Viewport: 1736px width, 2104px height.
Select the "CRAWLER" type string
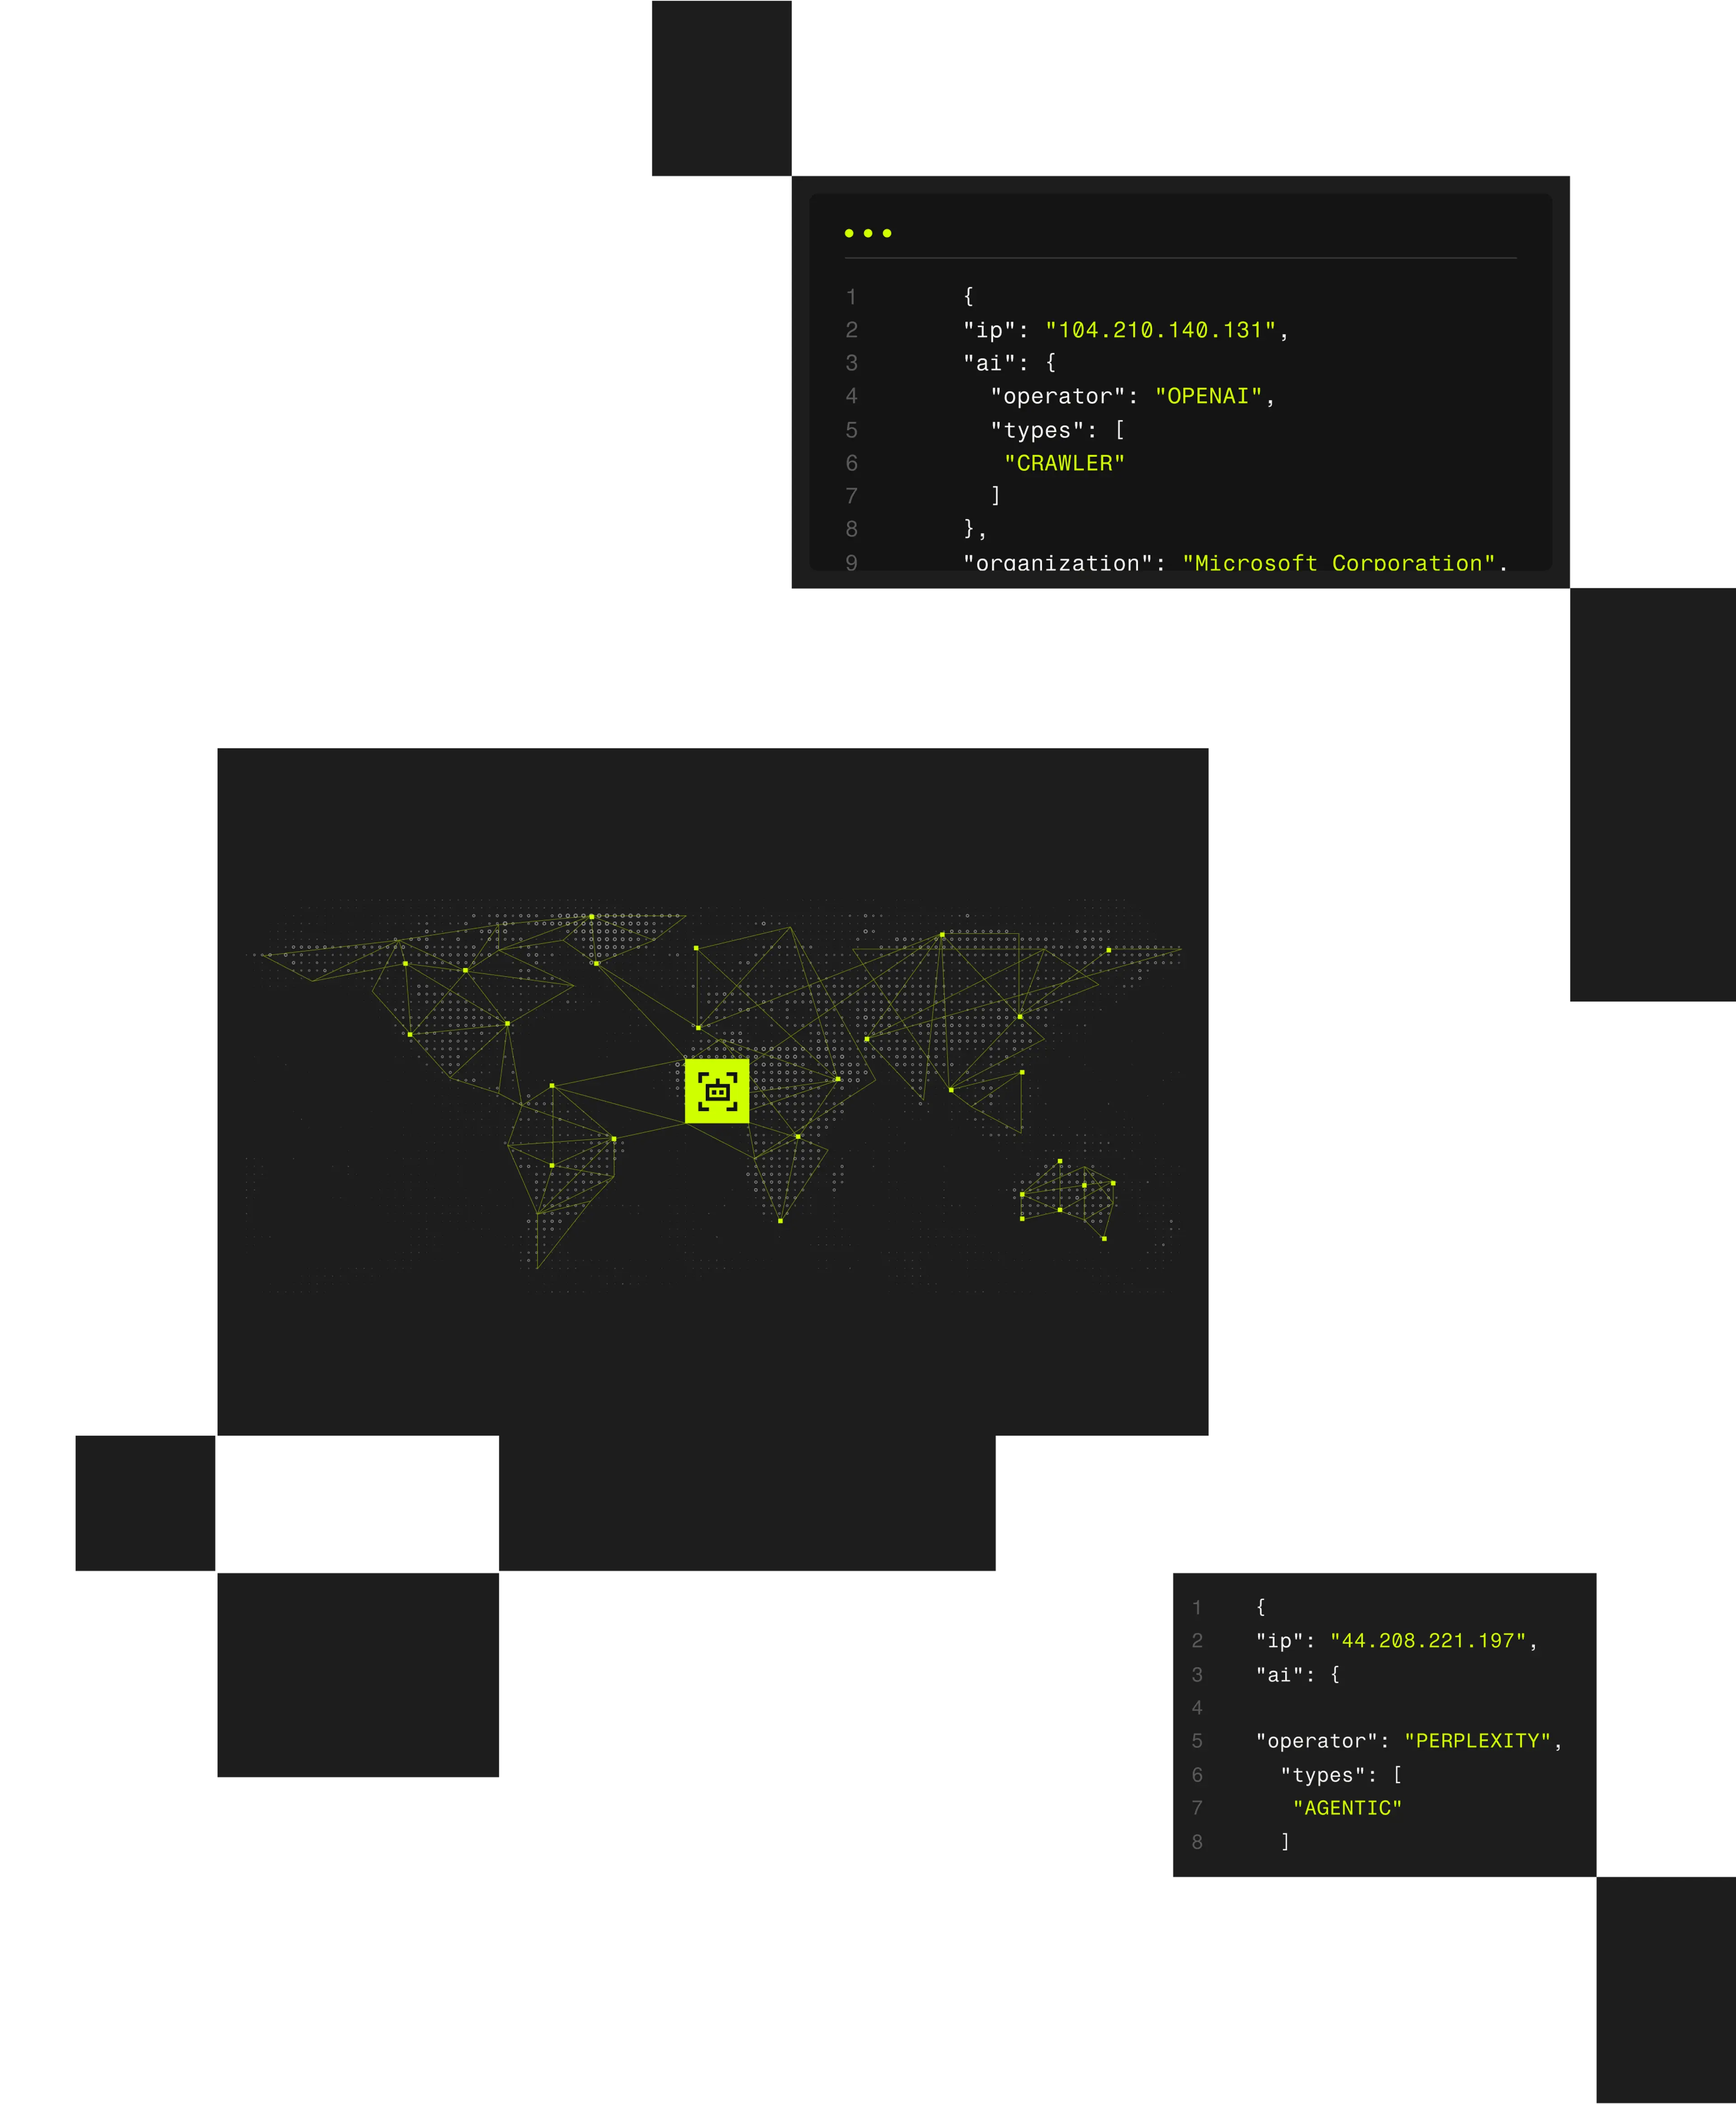[1064, 463]
